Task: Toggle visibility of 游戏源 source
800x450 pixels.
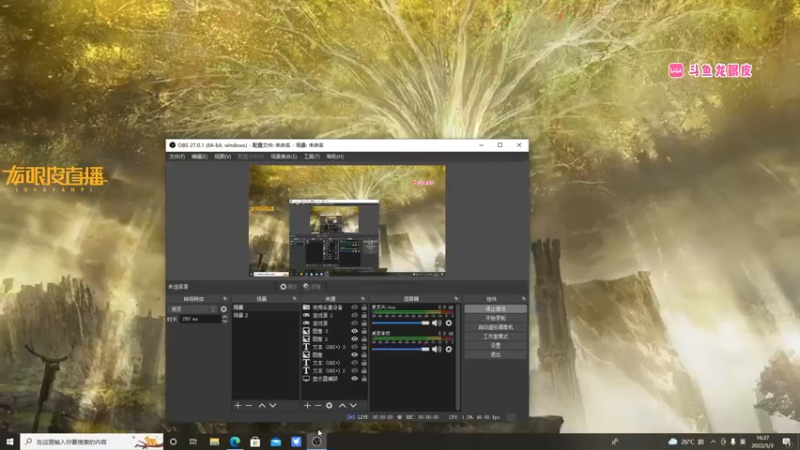Action: click(355, 323)
